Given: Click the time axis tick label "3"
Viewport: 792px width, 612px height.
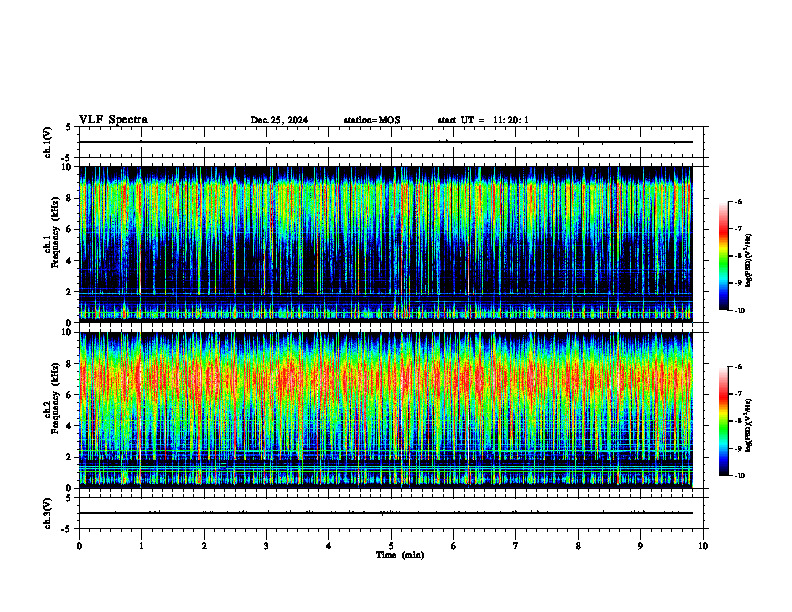Looking at the screenshot, I should tap(266, 546).
